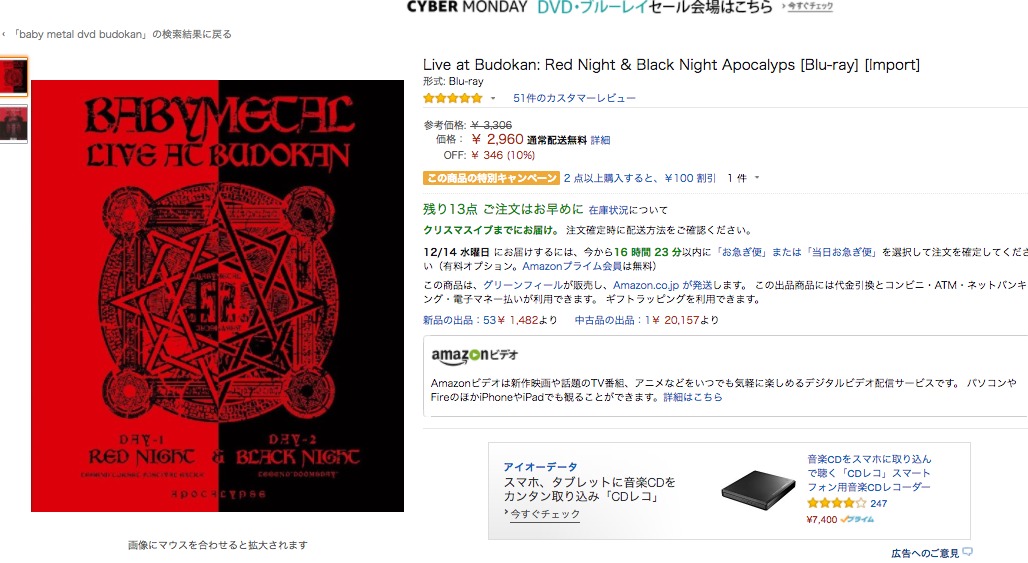Screen dimensions: 1028x563
Task: Open the quantity 1件 dropdown
Action: [x=743, y=178]
